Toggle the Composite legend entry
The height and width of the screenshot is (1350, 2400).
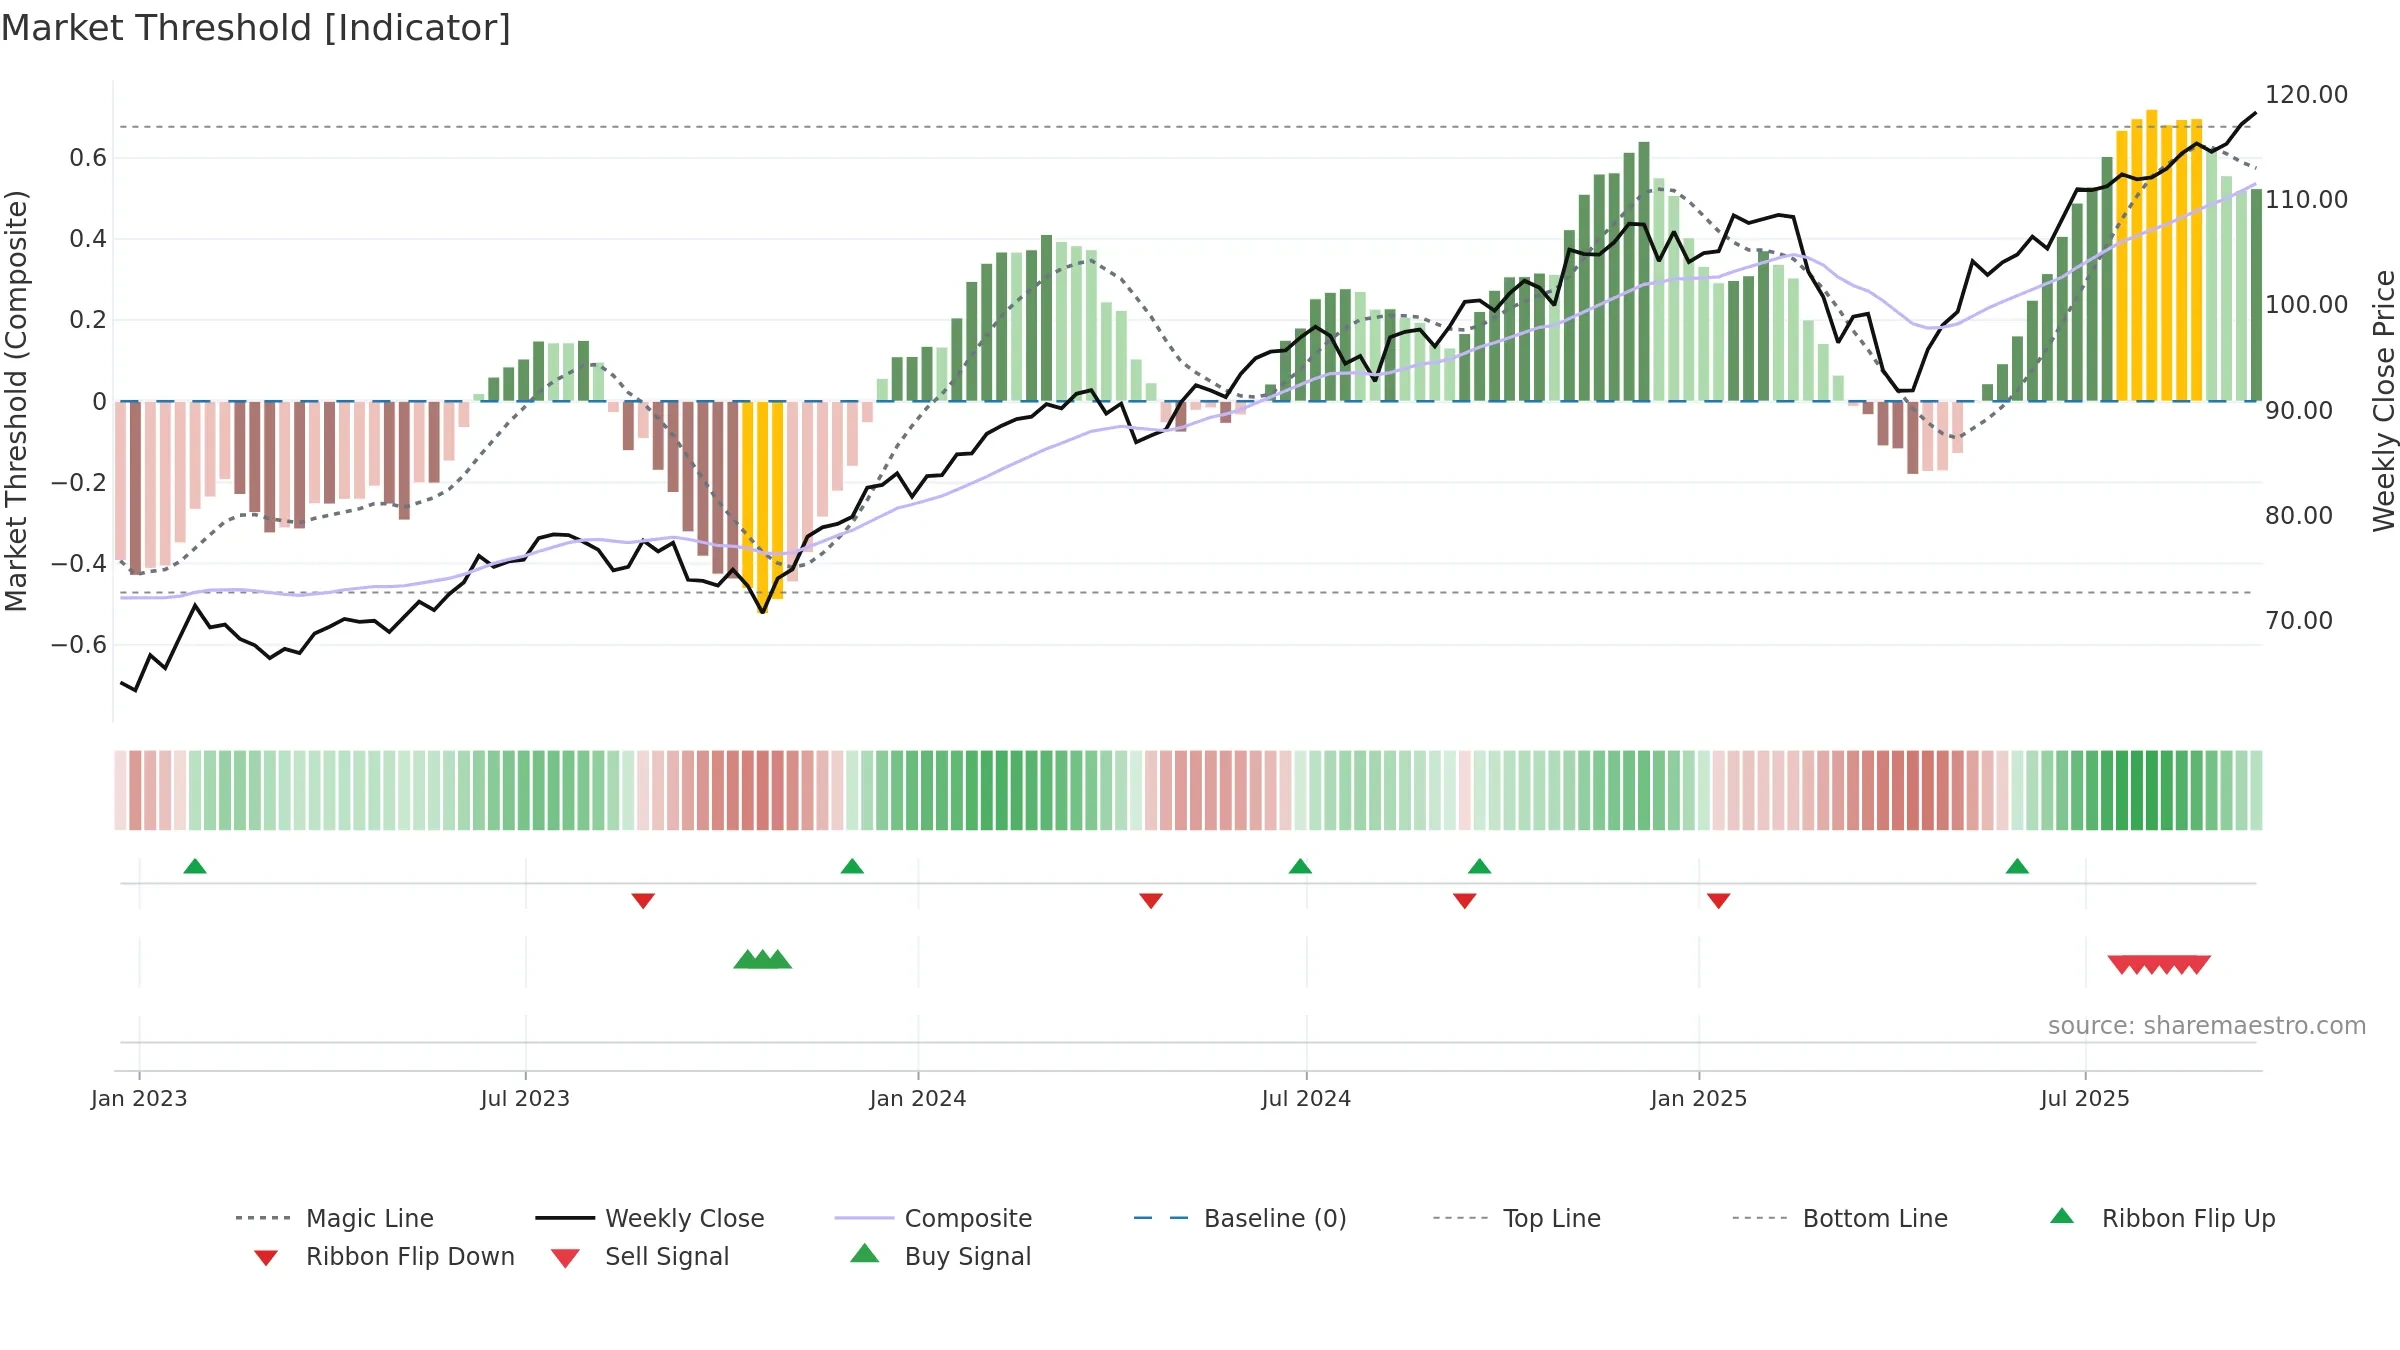point(934,1218)
